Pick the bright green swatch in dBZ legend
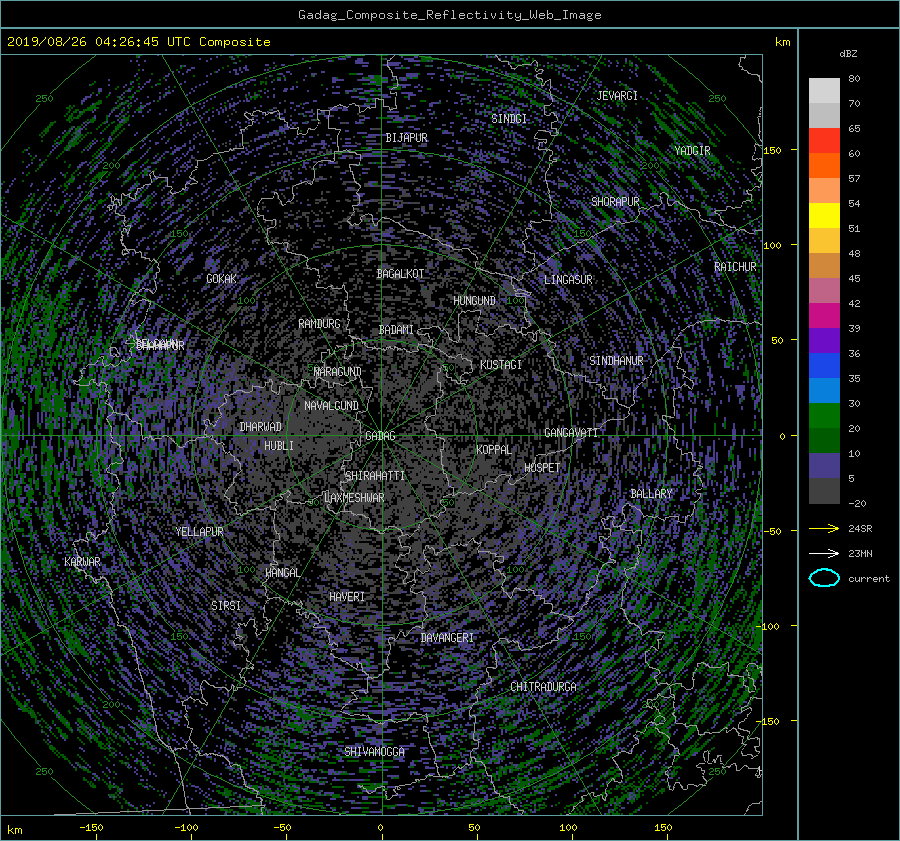This screenshot has width=900, height=841. click(824, 415)
